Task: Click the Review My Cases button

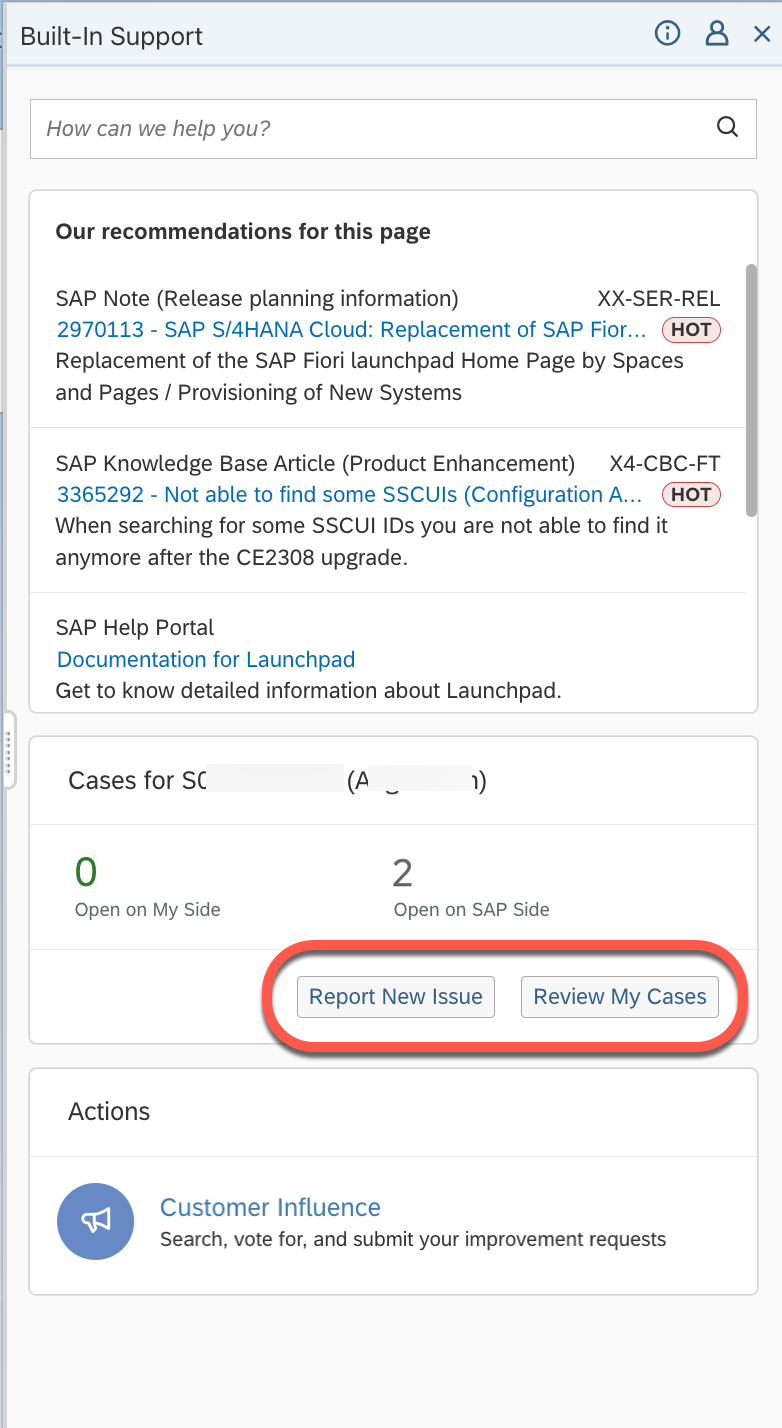Action: pos(620,996)
